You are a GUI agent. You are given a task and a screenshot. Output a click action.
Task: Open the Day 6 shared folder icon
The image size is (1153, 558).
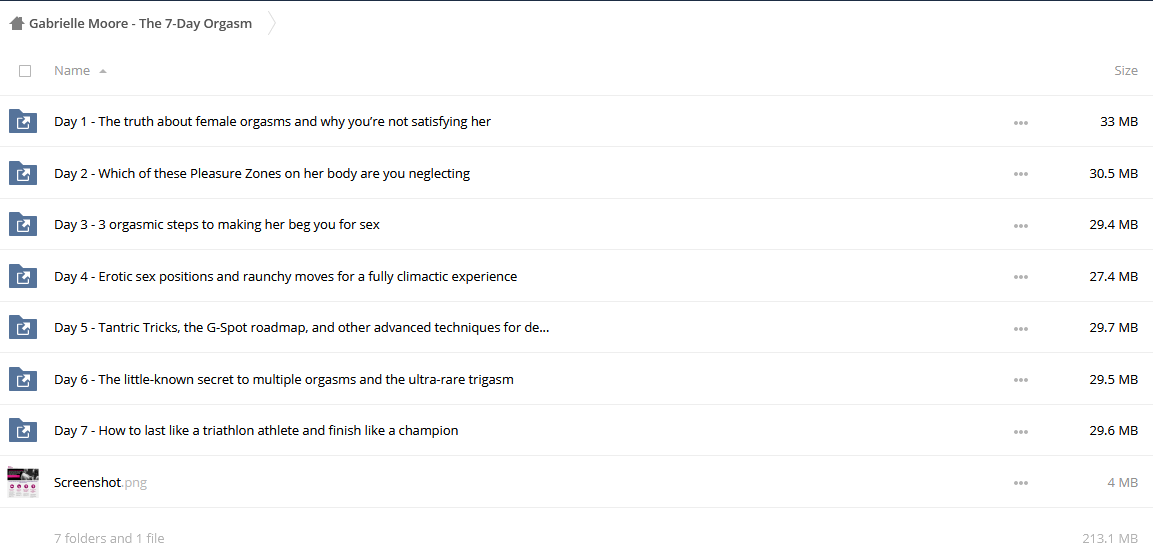click(23, 379)
